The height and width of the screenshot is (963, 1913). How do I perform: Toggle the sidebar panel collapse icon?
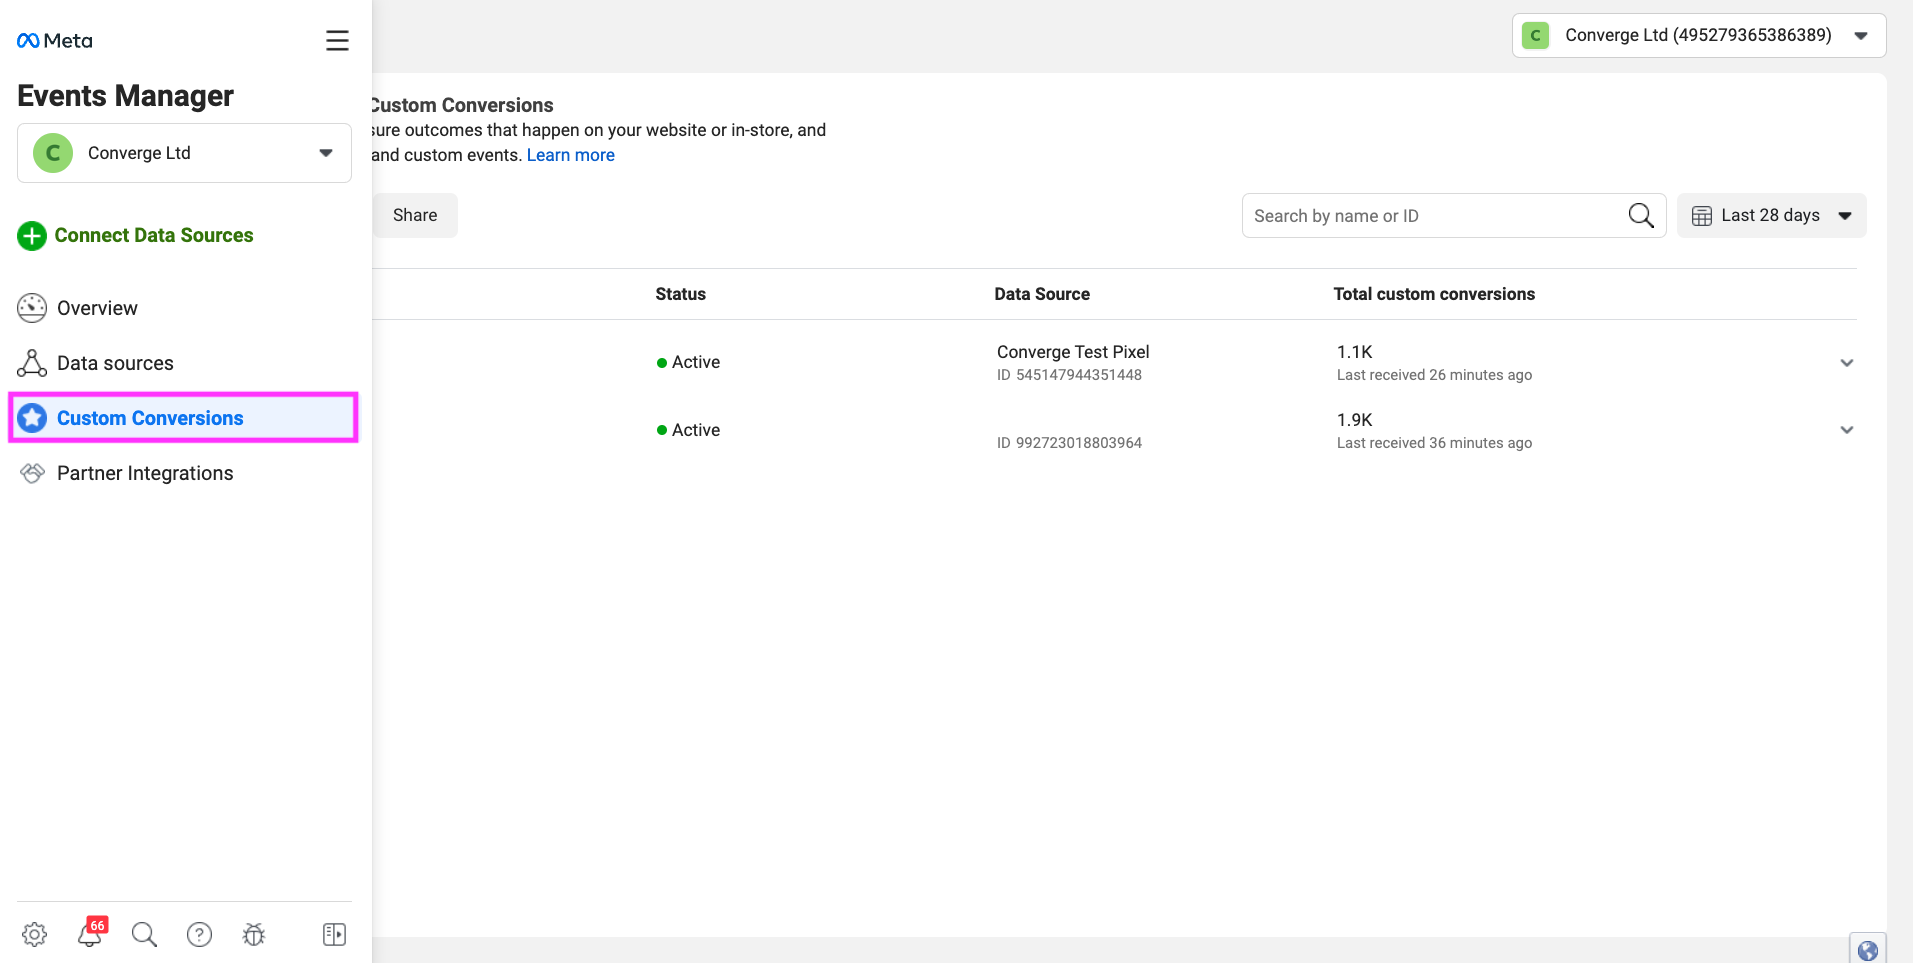tap(334, 934)
